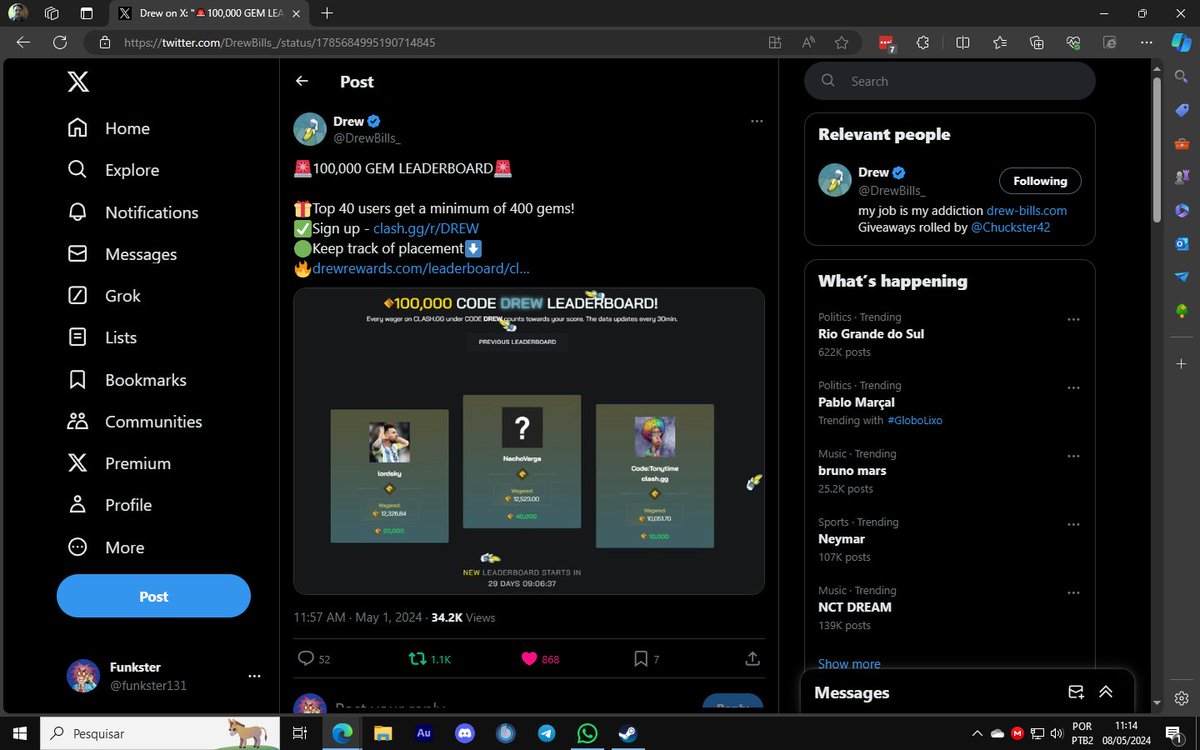Open Communities in the sidebar

pyautogui.click(x=134, y=422)
